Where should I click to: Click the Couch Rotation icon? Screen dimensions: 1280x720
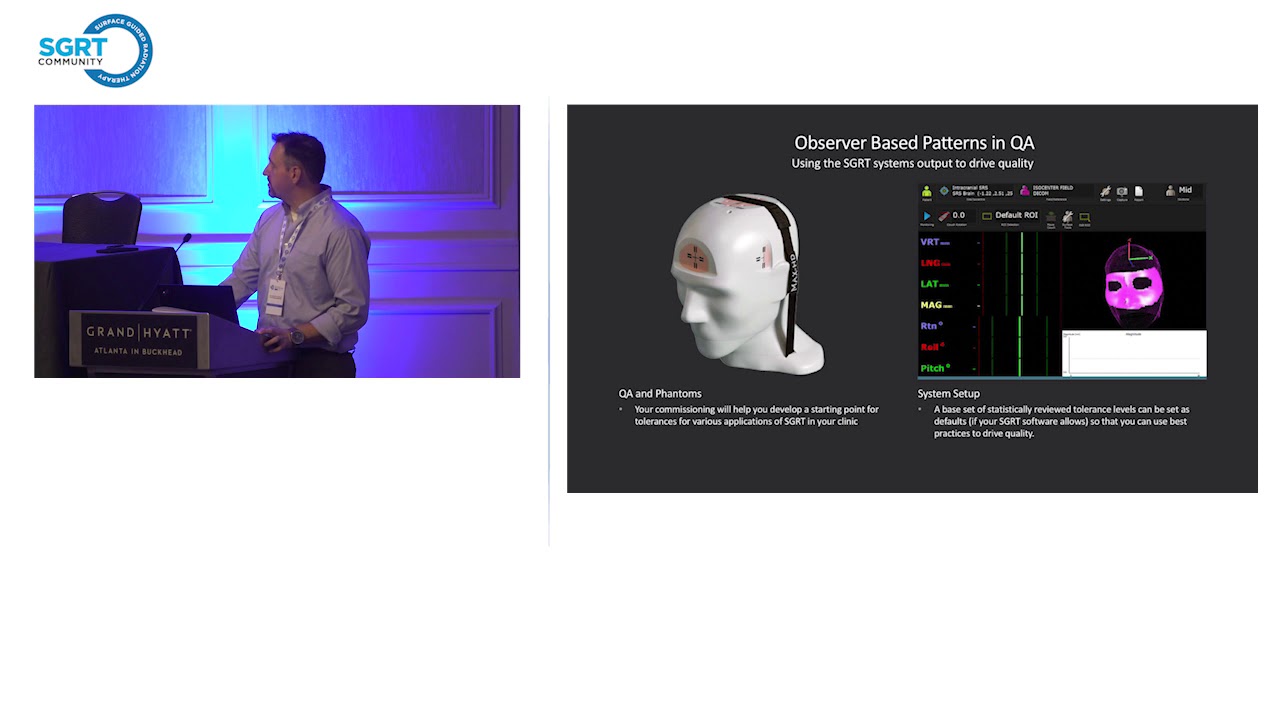[x=944, y=216]
